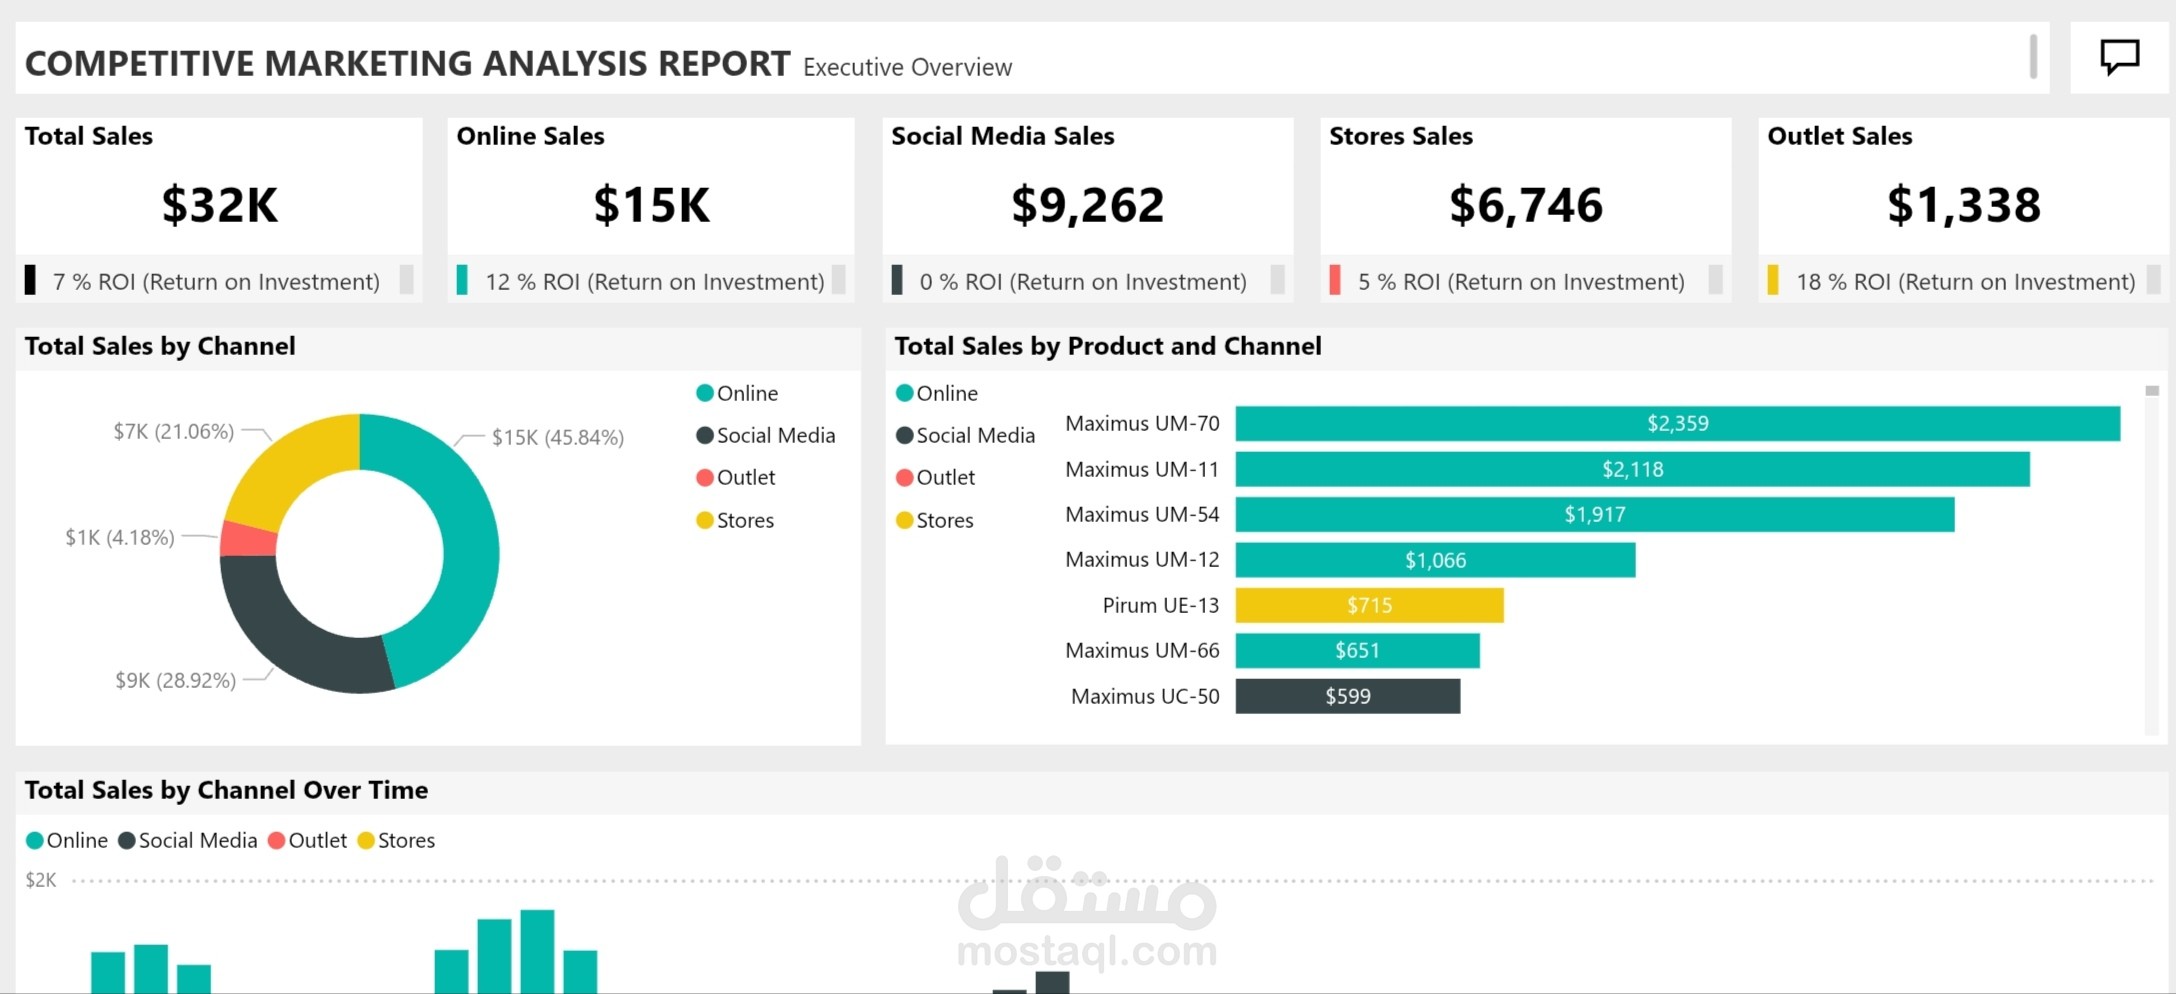The width and height of the screenshot is (2176, 994).
Task: Open the Outlet Sales $1,338 card
Action: point(1963,209)
